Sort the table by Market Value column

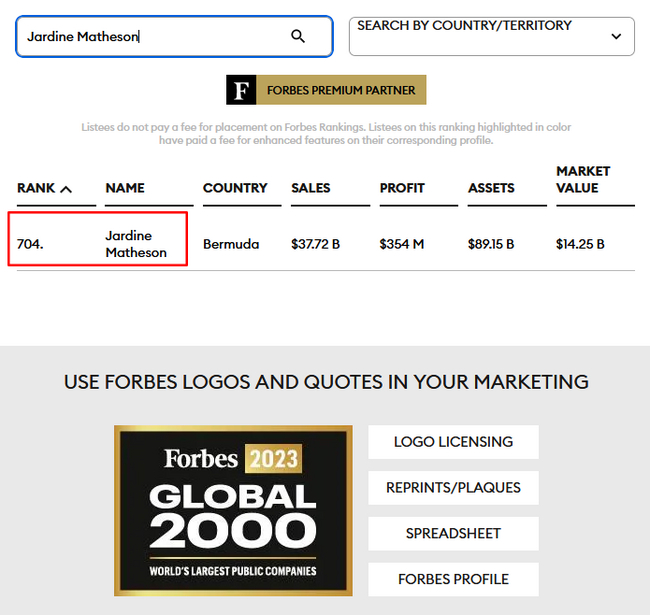click(583, 179)
